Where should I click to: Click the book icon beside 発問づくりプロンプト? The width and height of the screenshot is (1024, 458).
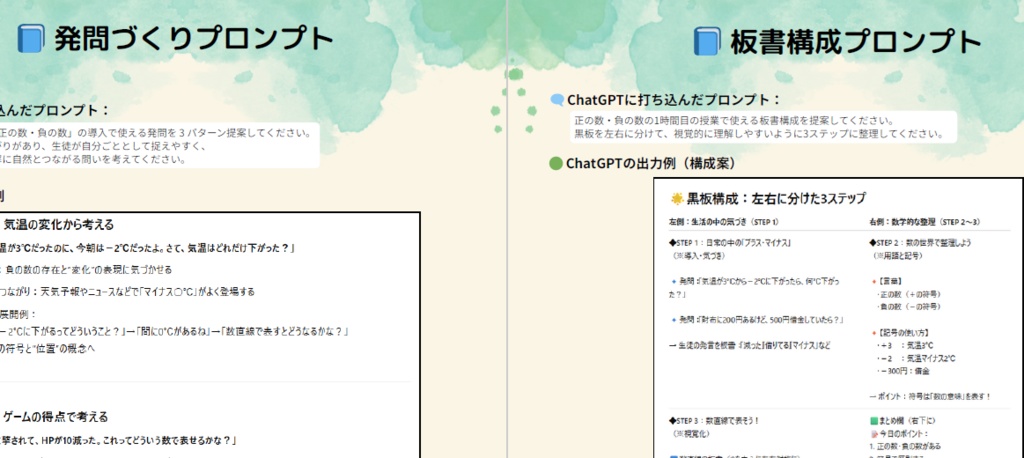tap(31, 39)
